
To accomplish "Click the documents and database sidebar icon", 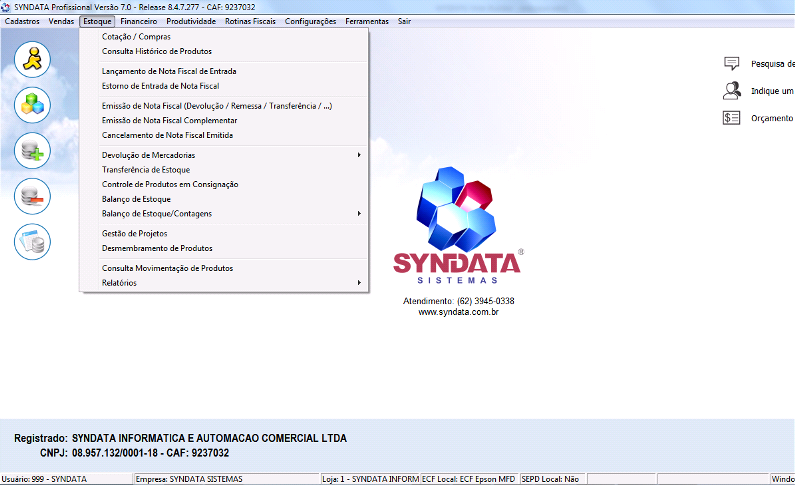I will (x=32, y=242).
